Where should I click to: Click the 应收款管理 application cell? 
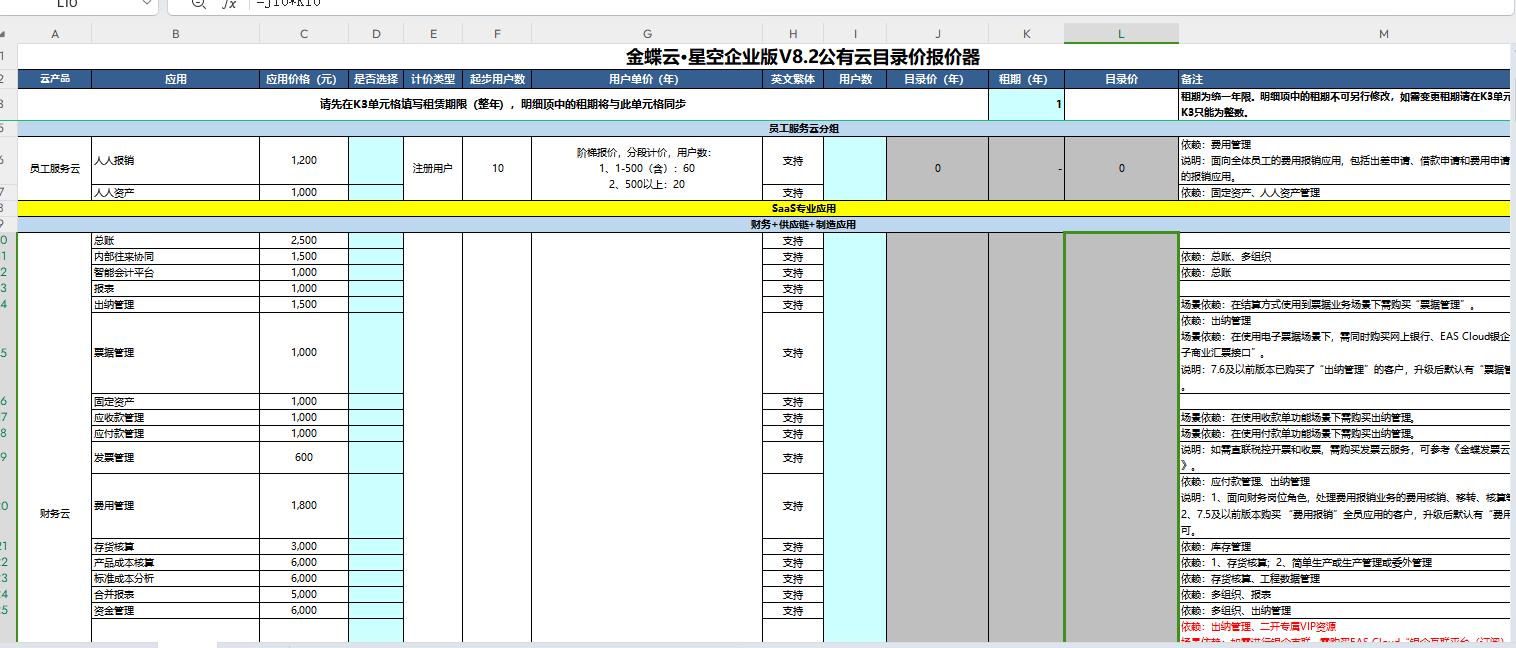(175, 418)
